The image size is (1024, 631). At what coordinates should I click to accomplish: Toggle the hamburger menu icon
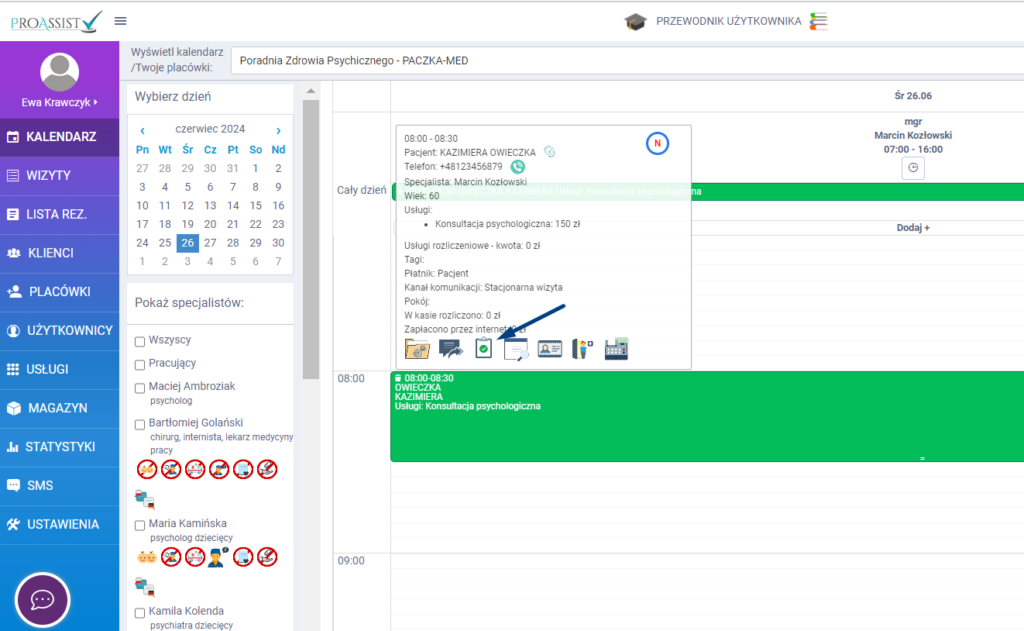tap(121, 21)
